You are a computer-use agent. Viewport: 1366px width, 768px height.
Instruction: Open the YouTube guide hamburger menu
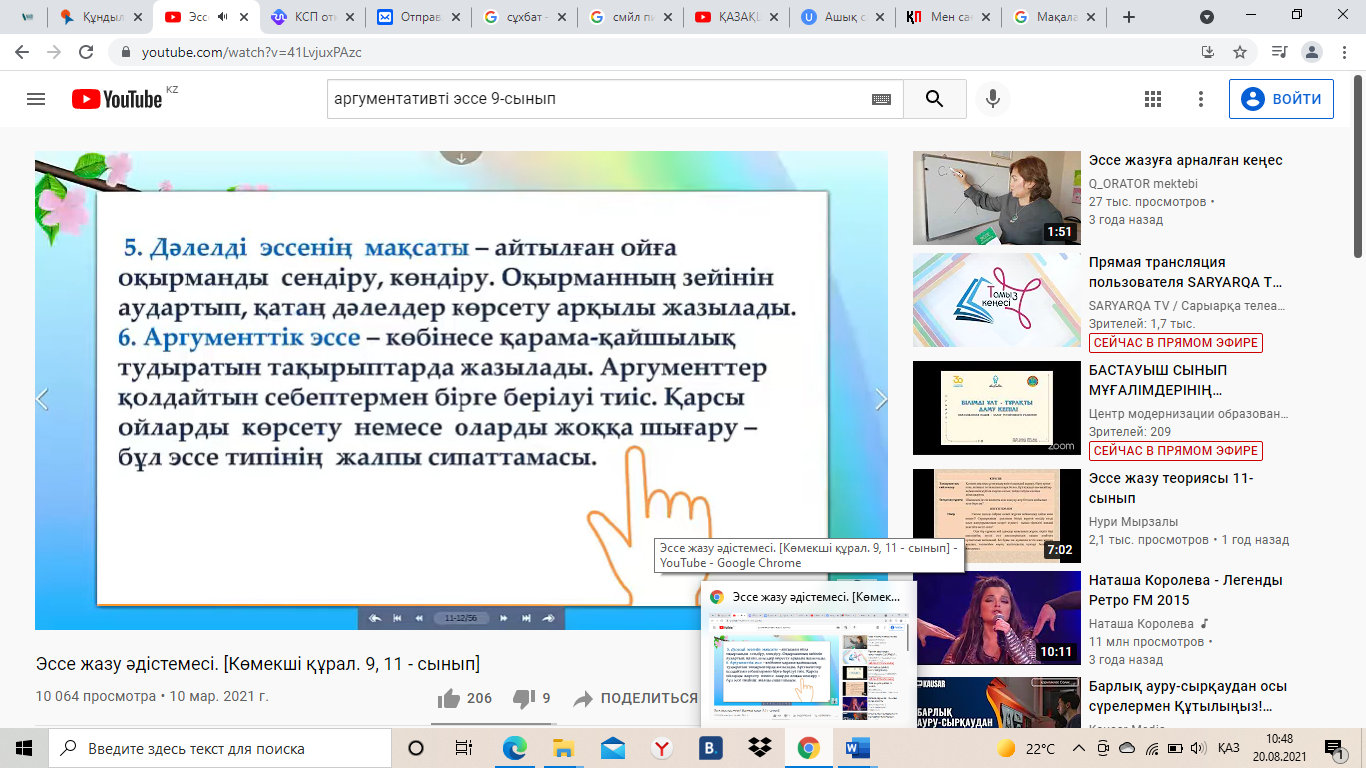click(x=36, y=99)
